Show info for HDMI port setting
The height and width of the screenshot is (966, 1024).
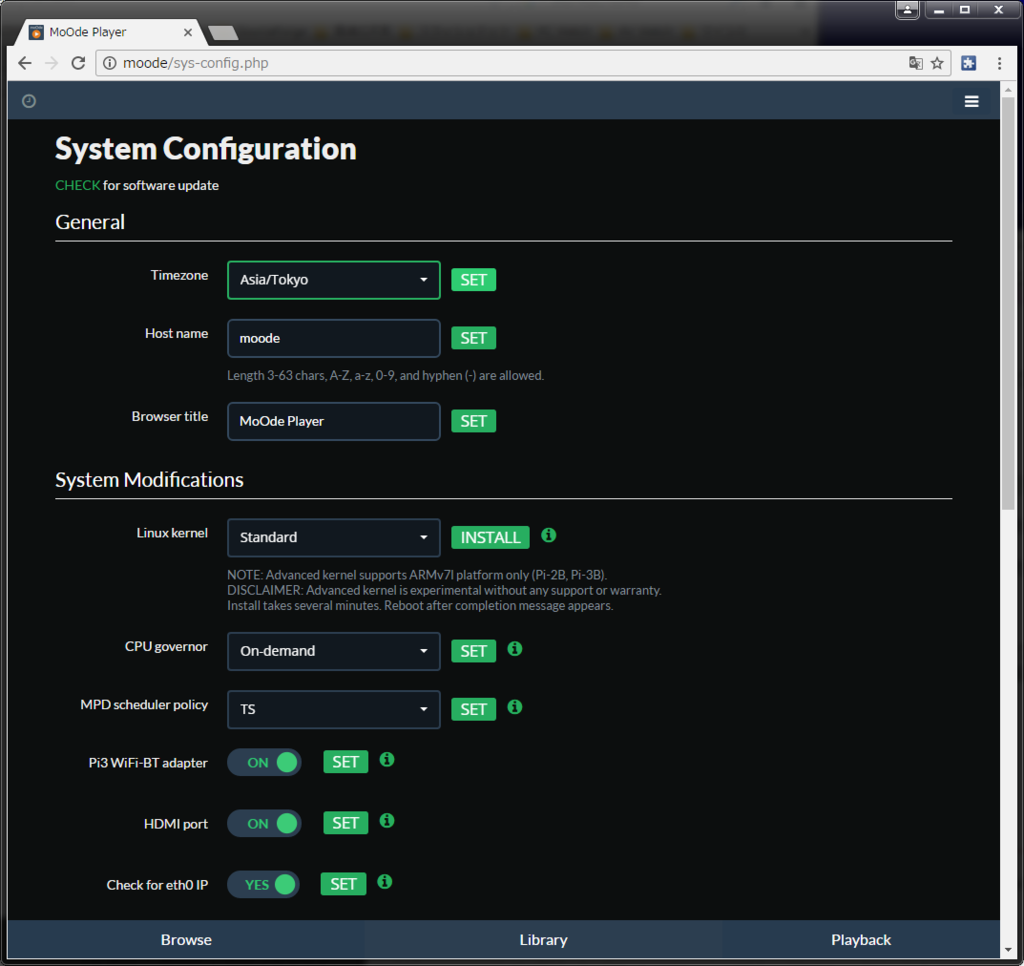click(x=387, y=820)
